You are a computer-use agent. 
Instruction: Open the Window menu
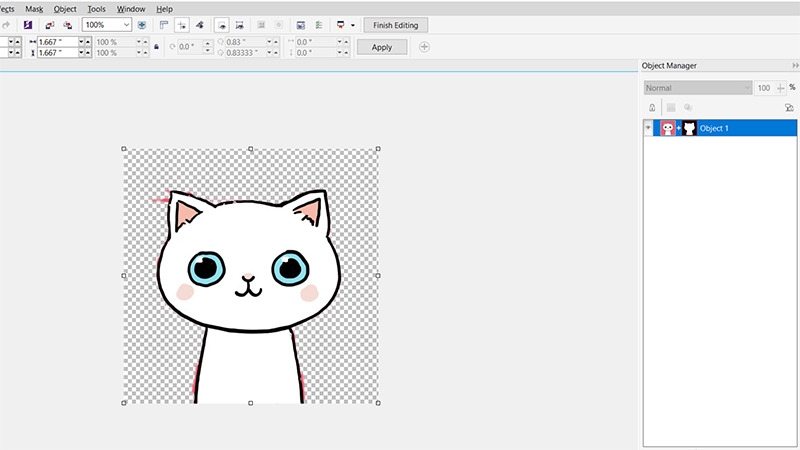[x=131, y=9]
